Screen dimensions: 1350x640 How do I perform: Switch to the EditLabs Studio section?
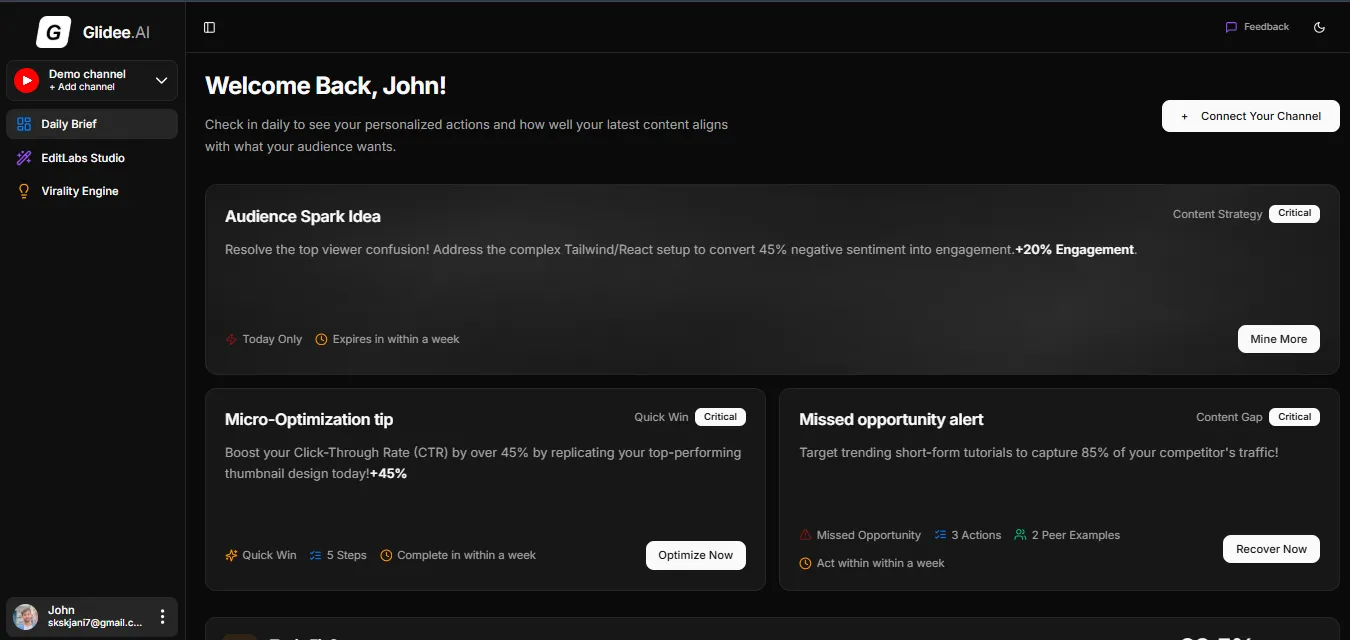coord(85,157)
